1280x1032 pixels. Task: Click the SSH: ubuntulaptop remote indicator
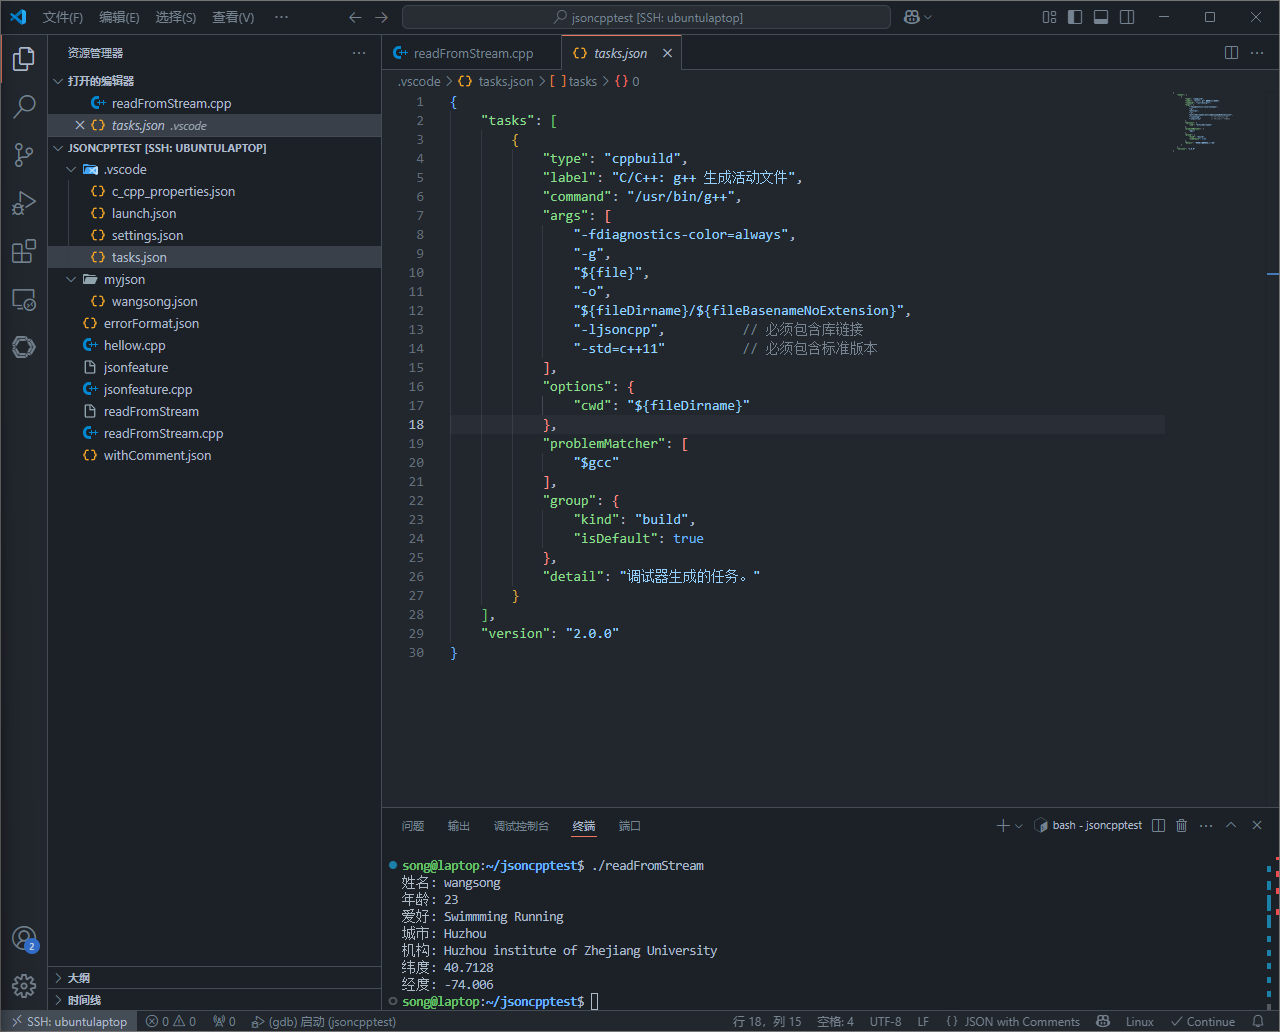click(70, 1022)
